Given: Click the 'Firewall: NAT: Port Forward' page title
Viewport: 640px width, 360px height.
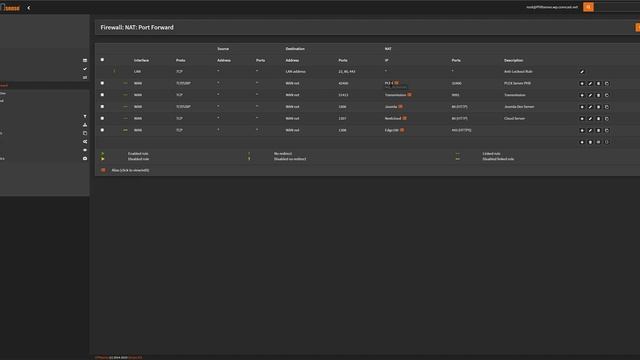Looking at the screenshot, I should 137,27.
